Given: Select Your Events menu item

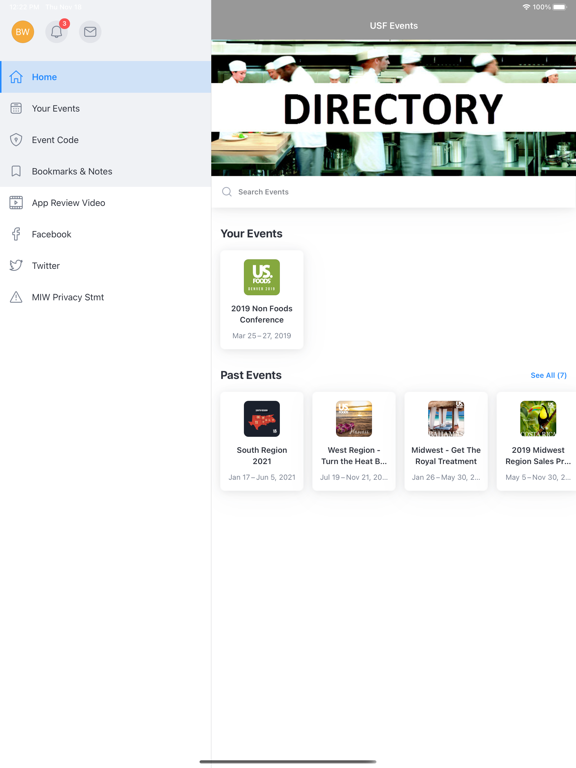Looking at the screenshot, I should pos(106,108).
